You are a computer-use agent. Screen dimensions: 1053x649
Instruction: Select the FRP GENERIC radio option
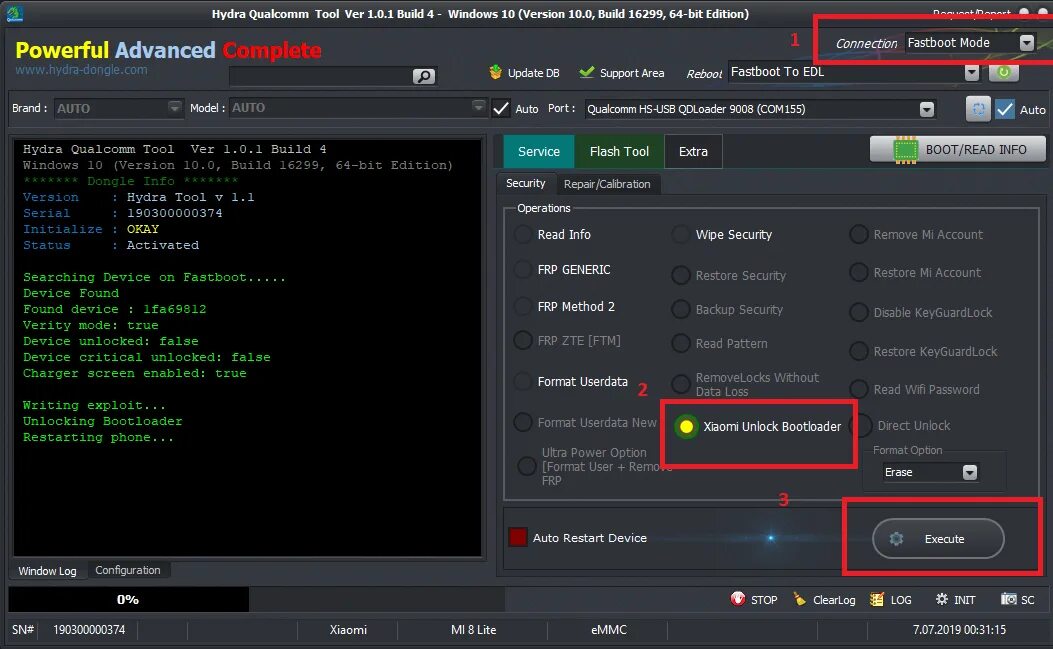[523, 269]
